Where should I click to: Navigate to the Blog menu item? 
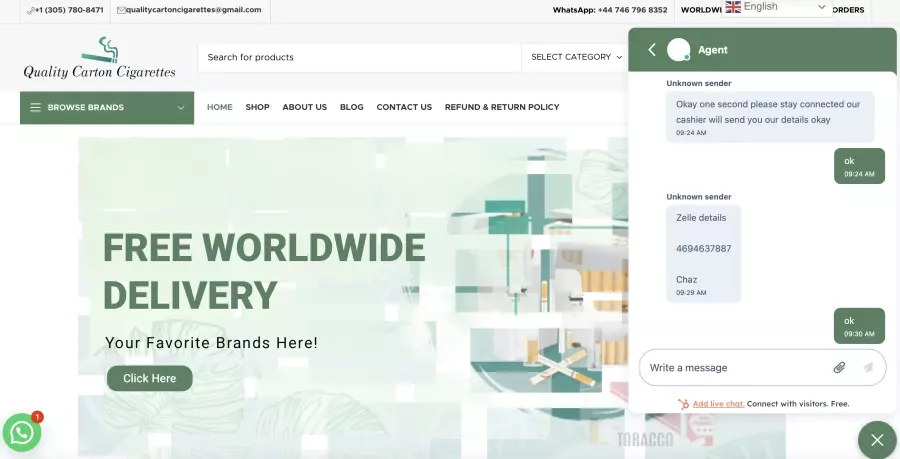coord(351,107)
